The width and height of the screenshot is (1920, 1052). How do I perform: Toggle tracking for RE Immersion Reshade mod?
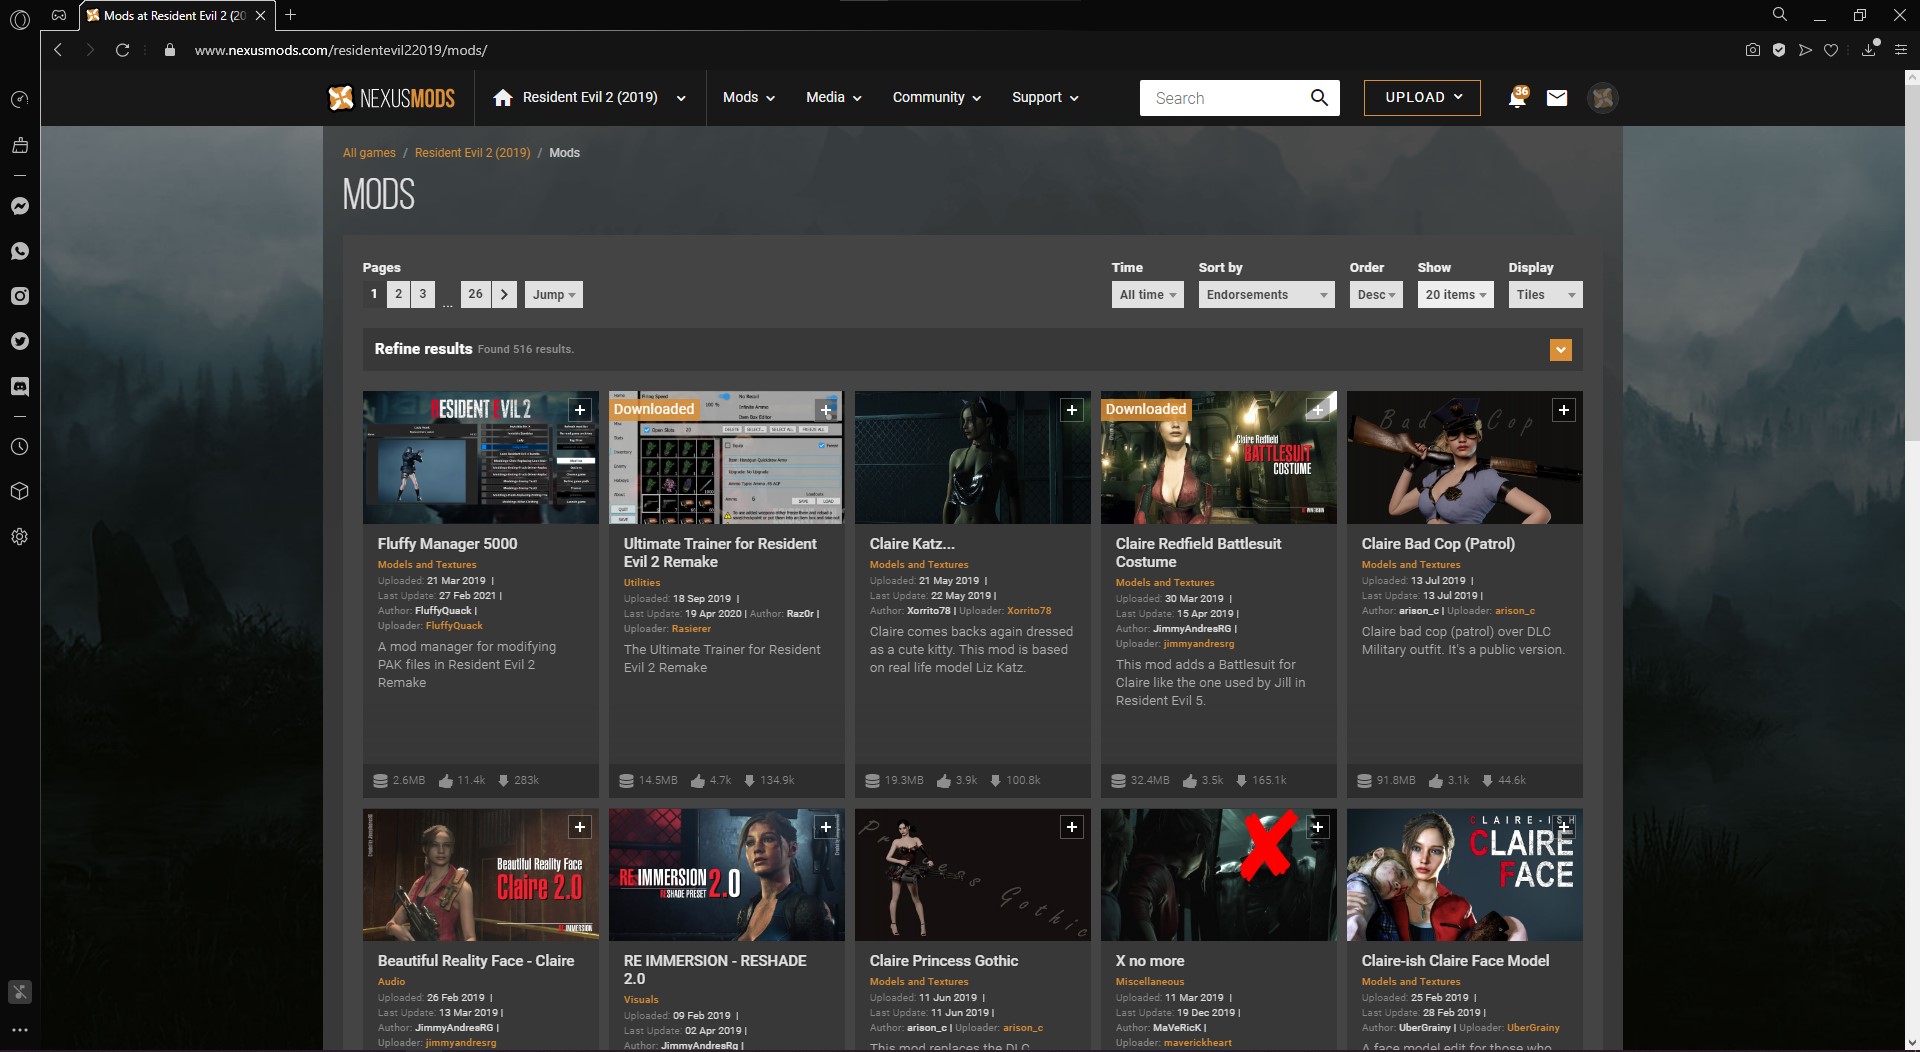pos(826,827)
